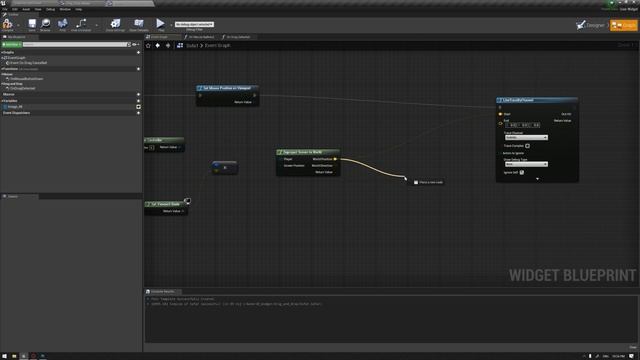The height and width of the screenshot is (360, 640).
Task: Expand LineTrace node advanced pins arrow
Action: [x=537, y=179]
